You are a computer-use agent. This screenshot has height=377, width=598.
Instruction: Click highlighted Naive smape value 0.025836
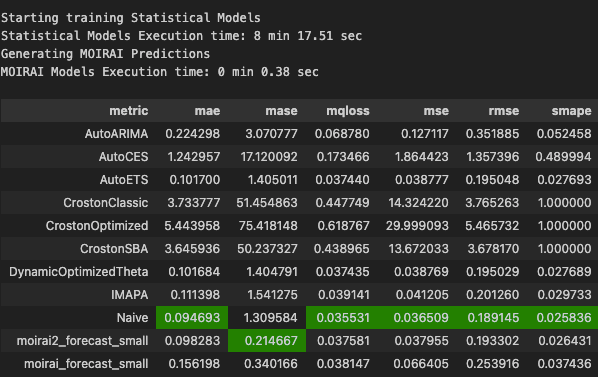click(x=563, y=318)
